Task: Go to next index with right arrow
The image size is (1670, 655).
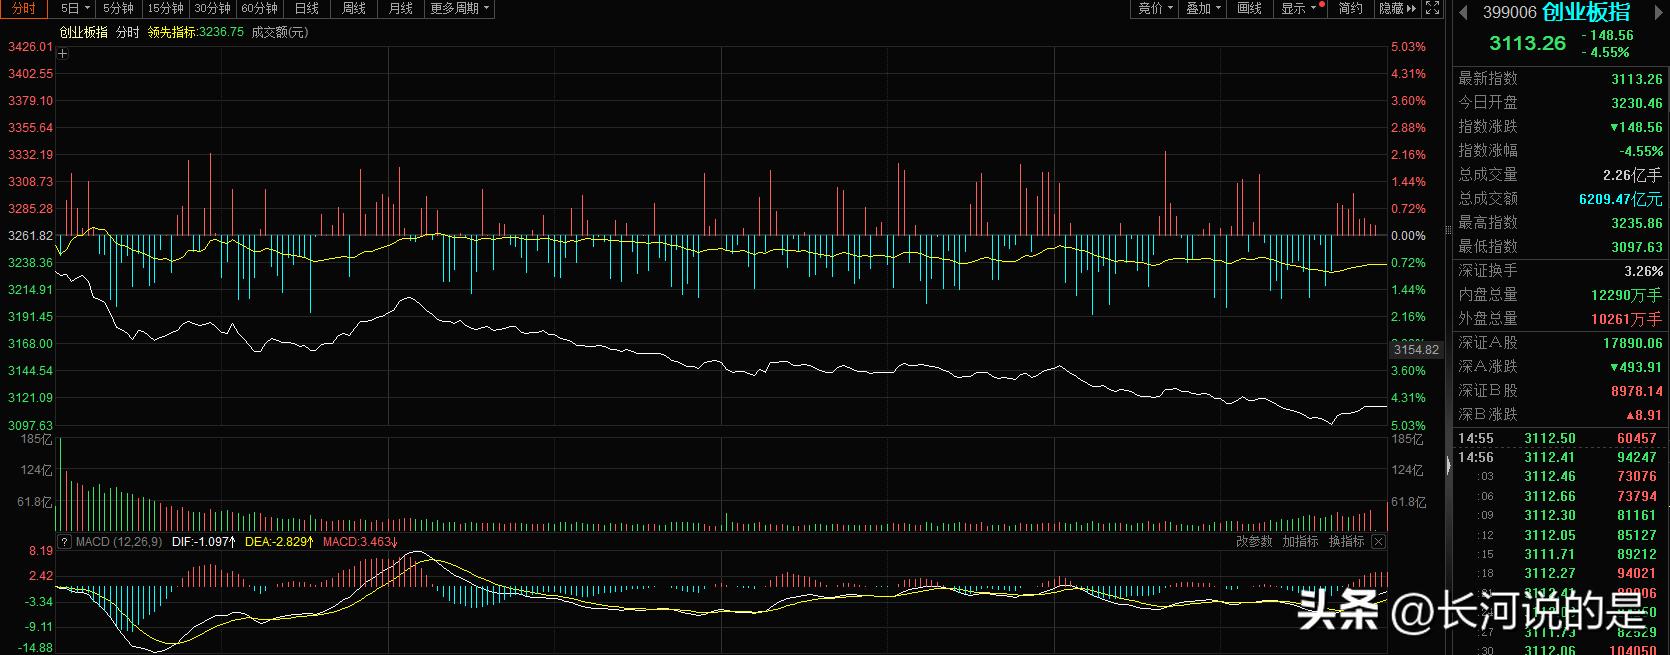Action: tap(1657, 12)
